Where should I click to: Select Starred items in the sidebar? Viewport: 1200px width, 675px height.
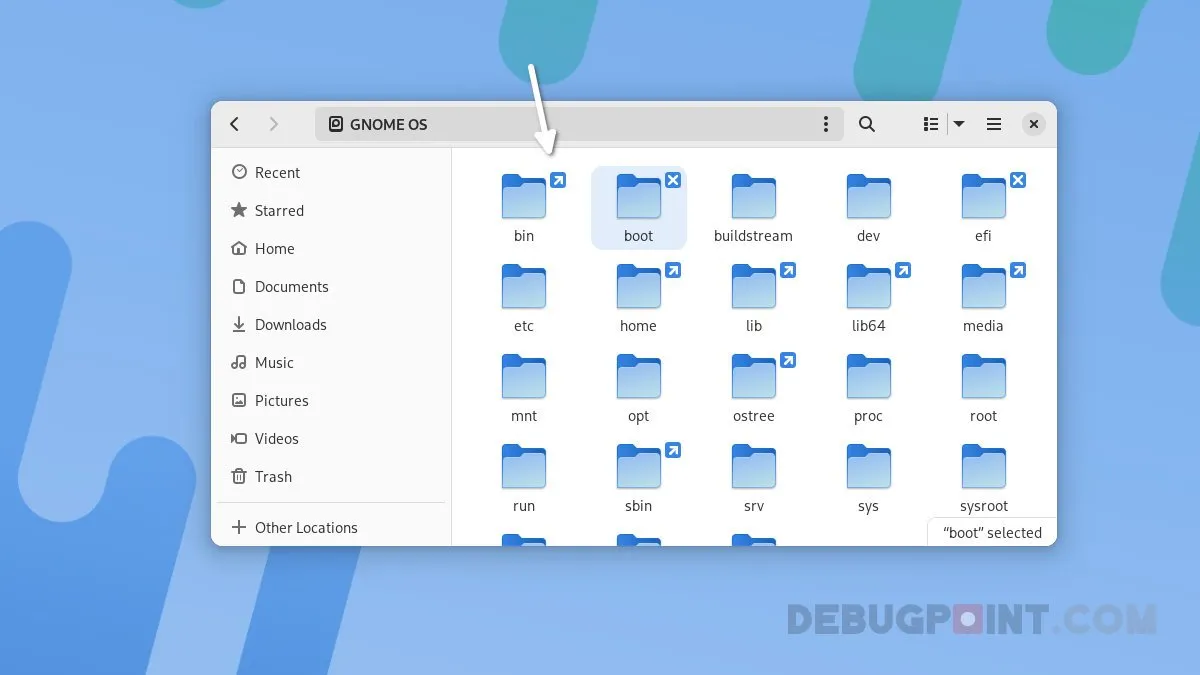coord(279,210)
